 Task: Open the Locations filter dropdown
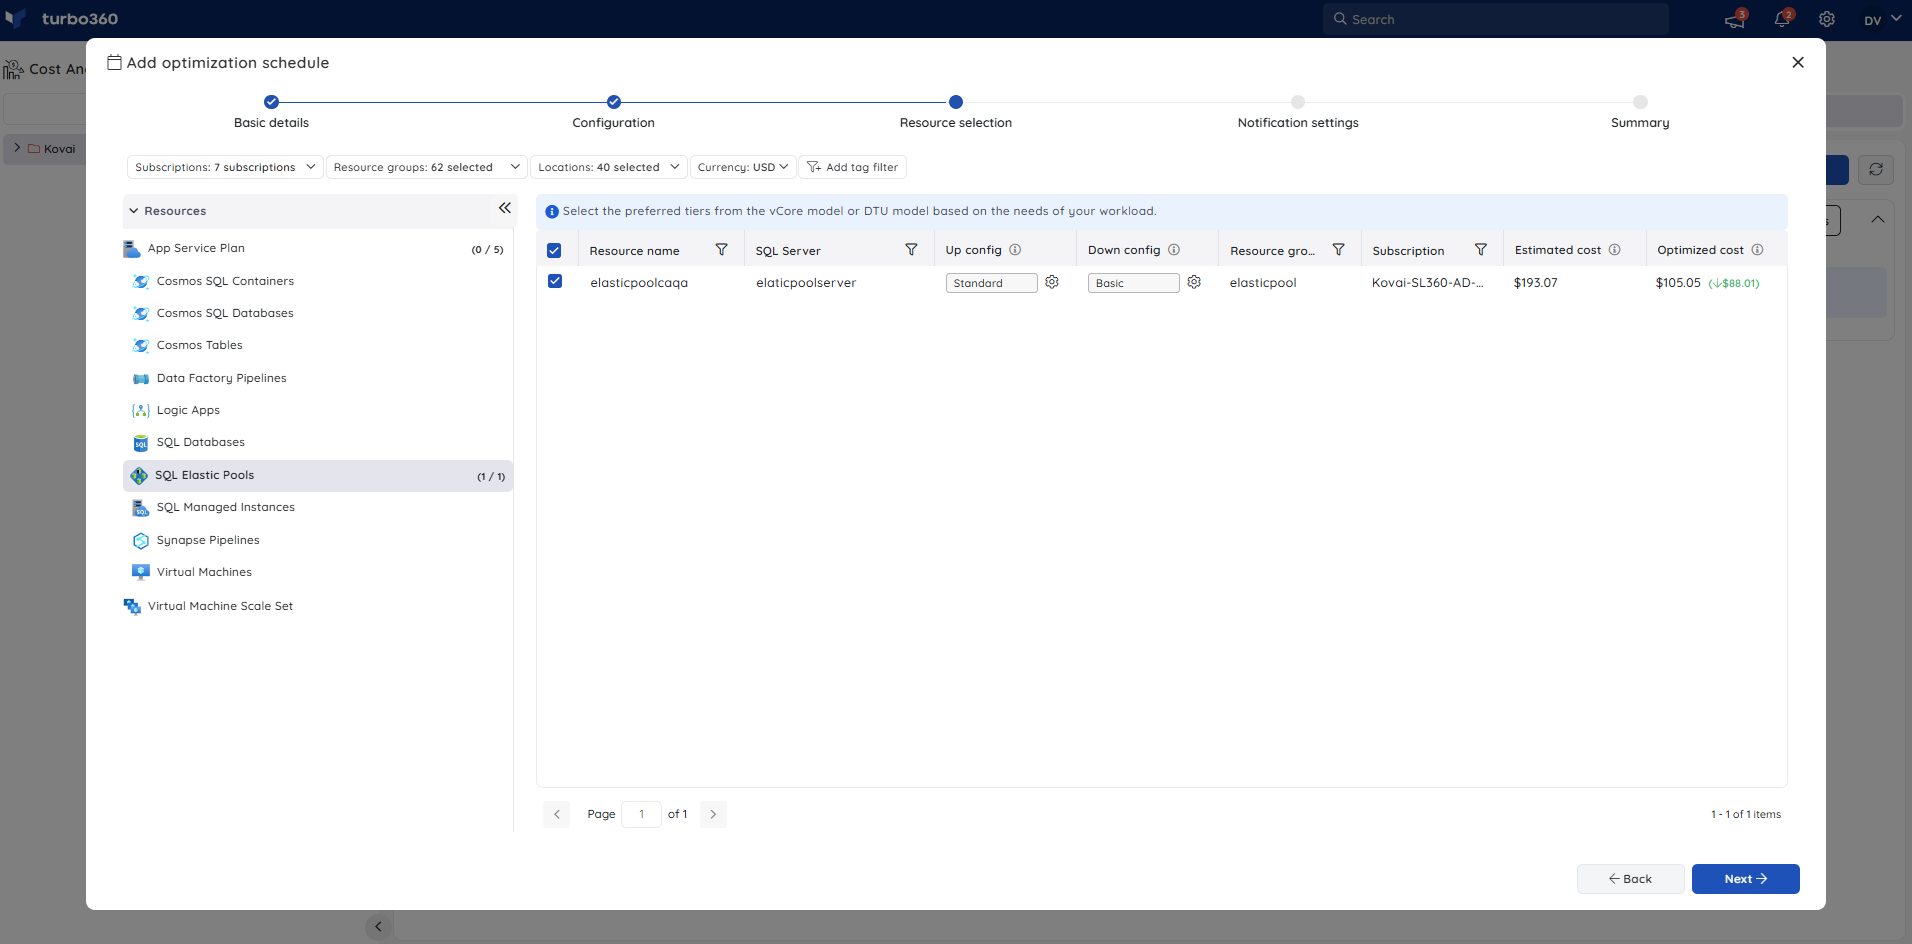[609, 167]
